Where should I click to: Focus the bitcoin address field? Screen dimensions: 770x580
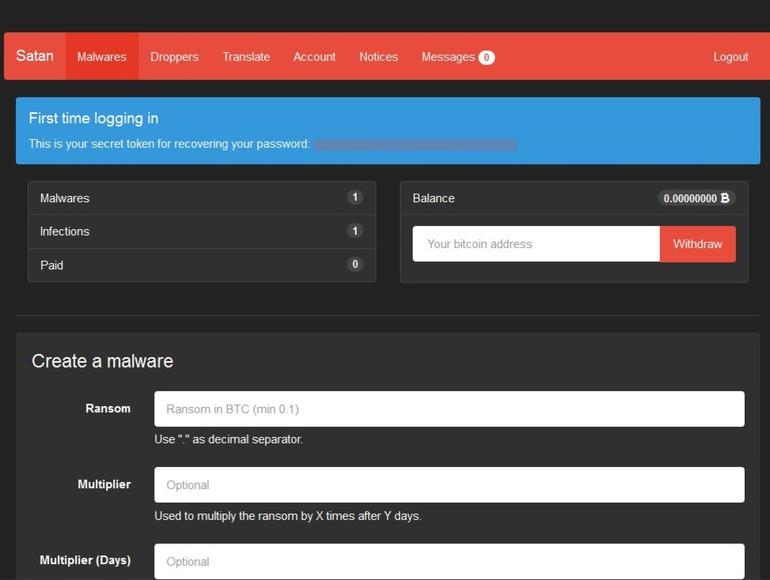tap(536, 244)
